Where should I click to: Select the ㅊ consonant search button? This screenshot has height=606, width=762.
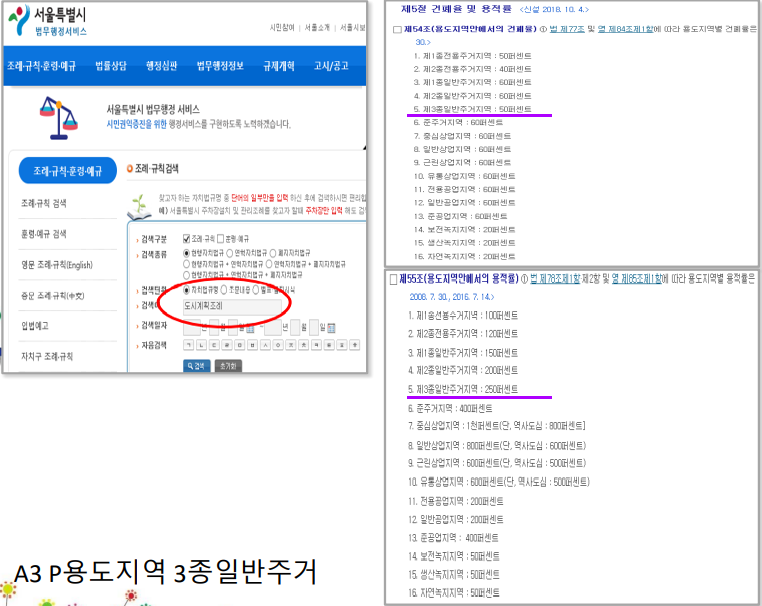(x=304, y=345)
